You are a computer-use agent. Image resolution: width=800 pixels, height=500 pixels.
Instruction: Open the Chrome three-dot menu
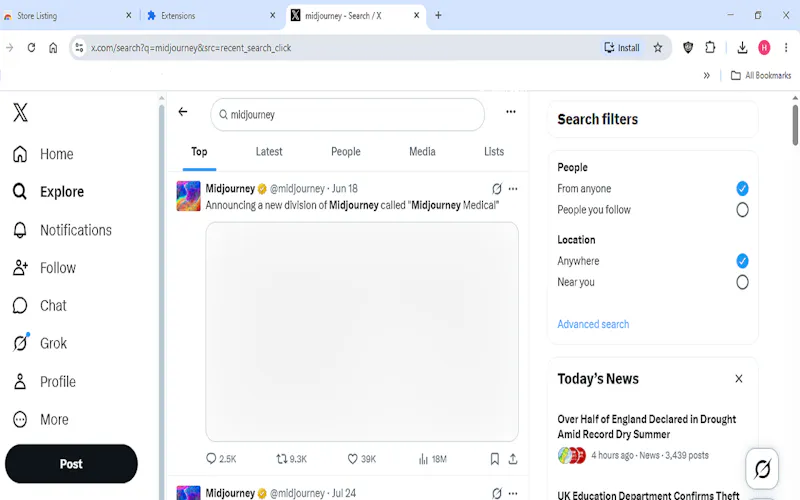pyautogui.click(x=786, y=47)
